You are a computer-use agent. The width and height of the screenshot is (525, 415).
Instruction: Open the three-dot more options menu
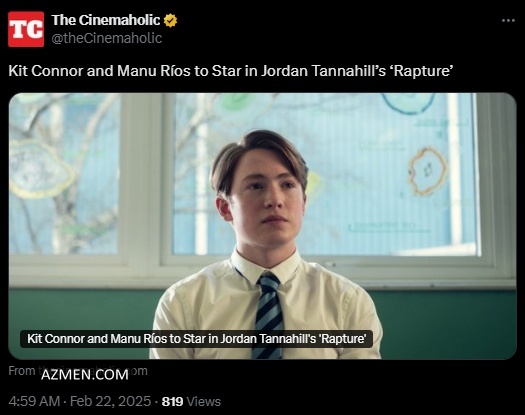tap(508, 21)
